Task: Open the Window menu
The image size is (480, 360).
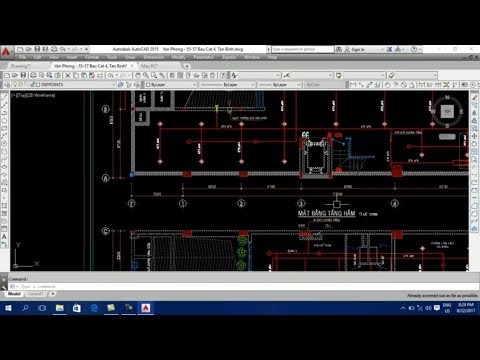Action: [252, 57]
